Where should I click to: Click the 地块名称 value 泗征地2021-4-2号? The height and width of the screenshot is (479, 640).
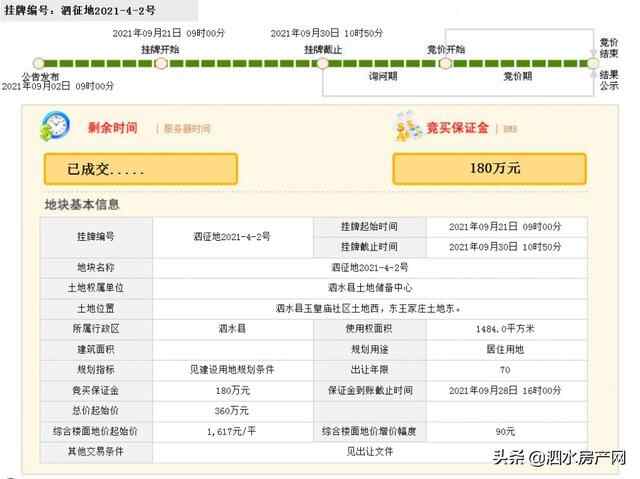(x=370, y=268)
